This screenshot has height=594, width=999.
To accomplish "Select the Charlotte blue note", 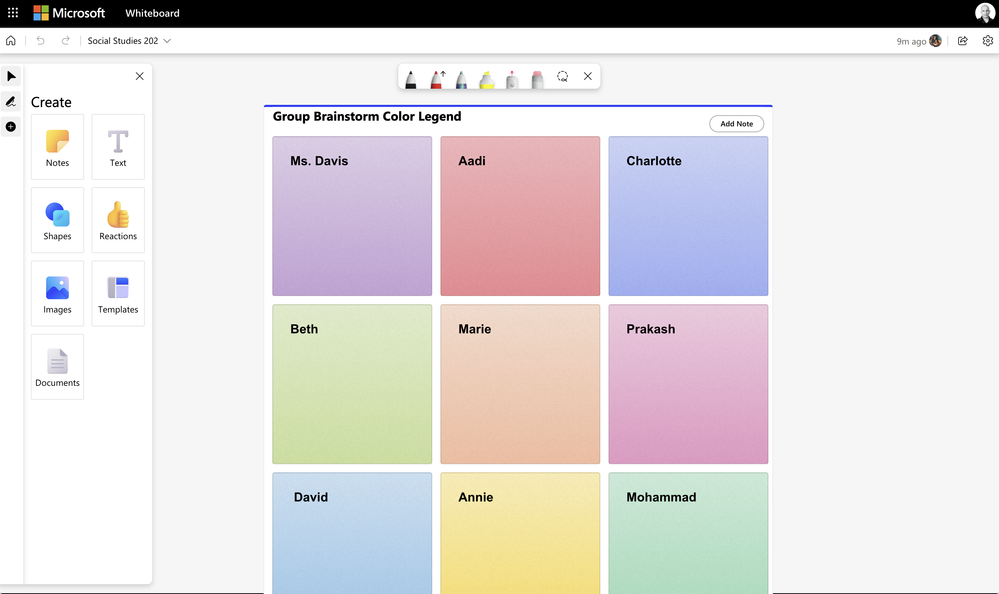I will (x=688, y=216).
